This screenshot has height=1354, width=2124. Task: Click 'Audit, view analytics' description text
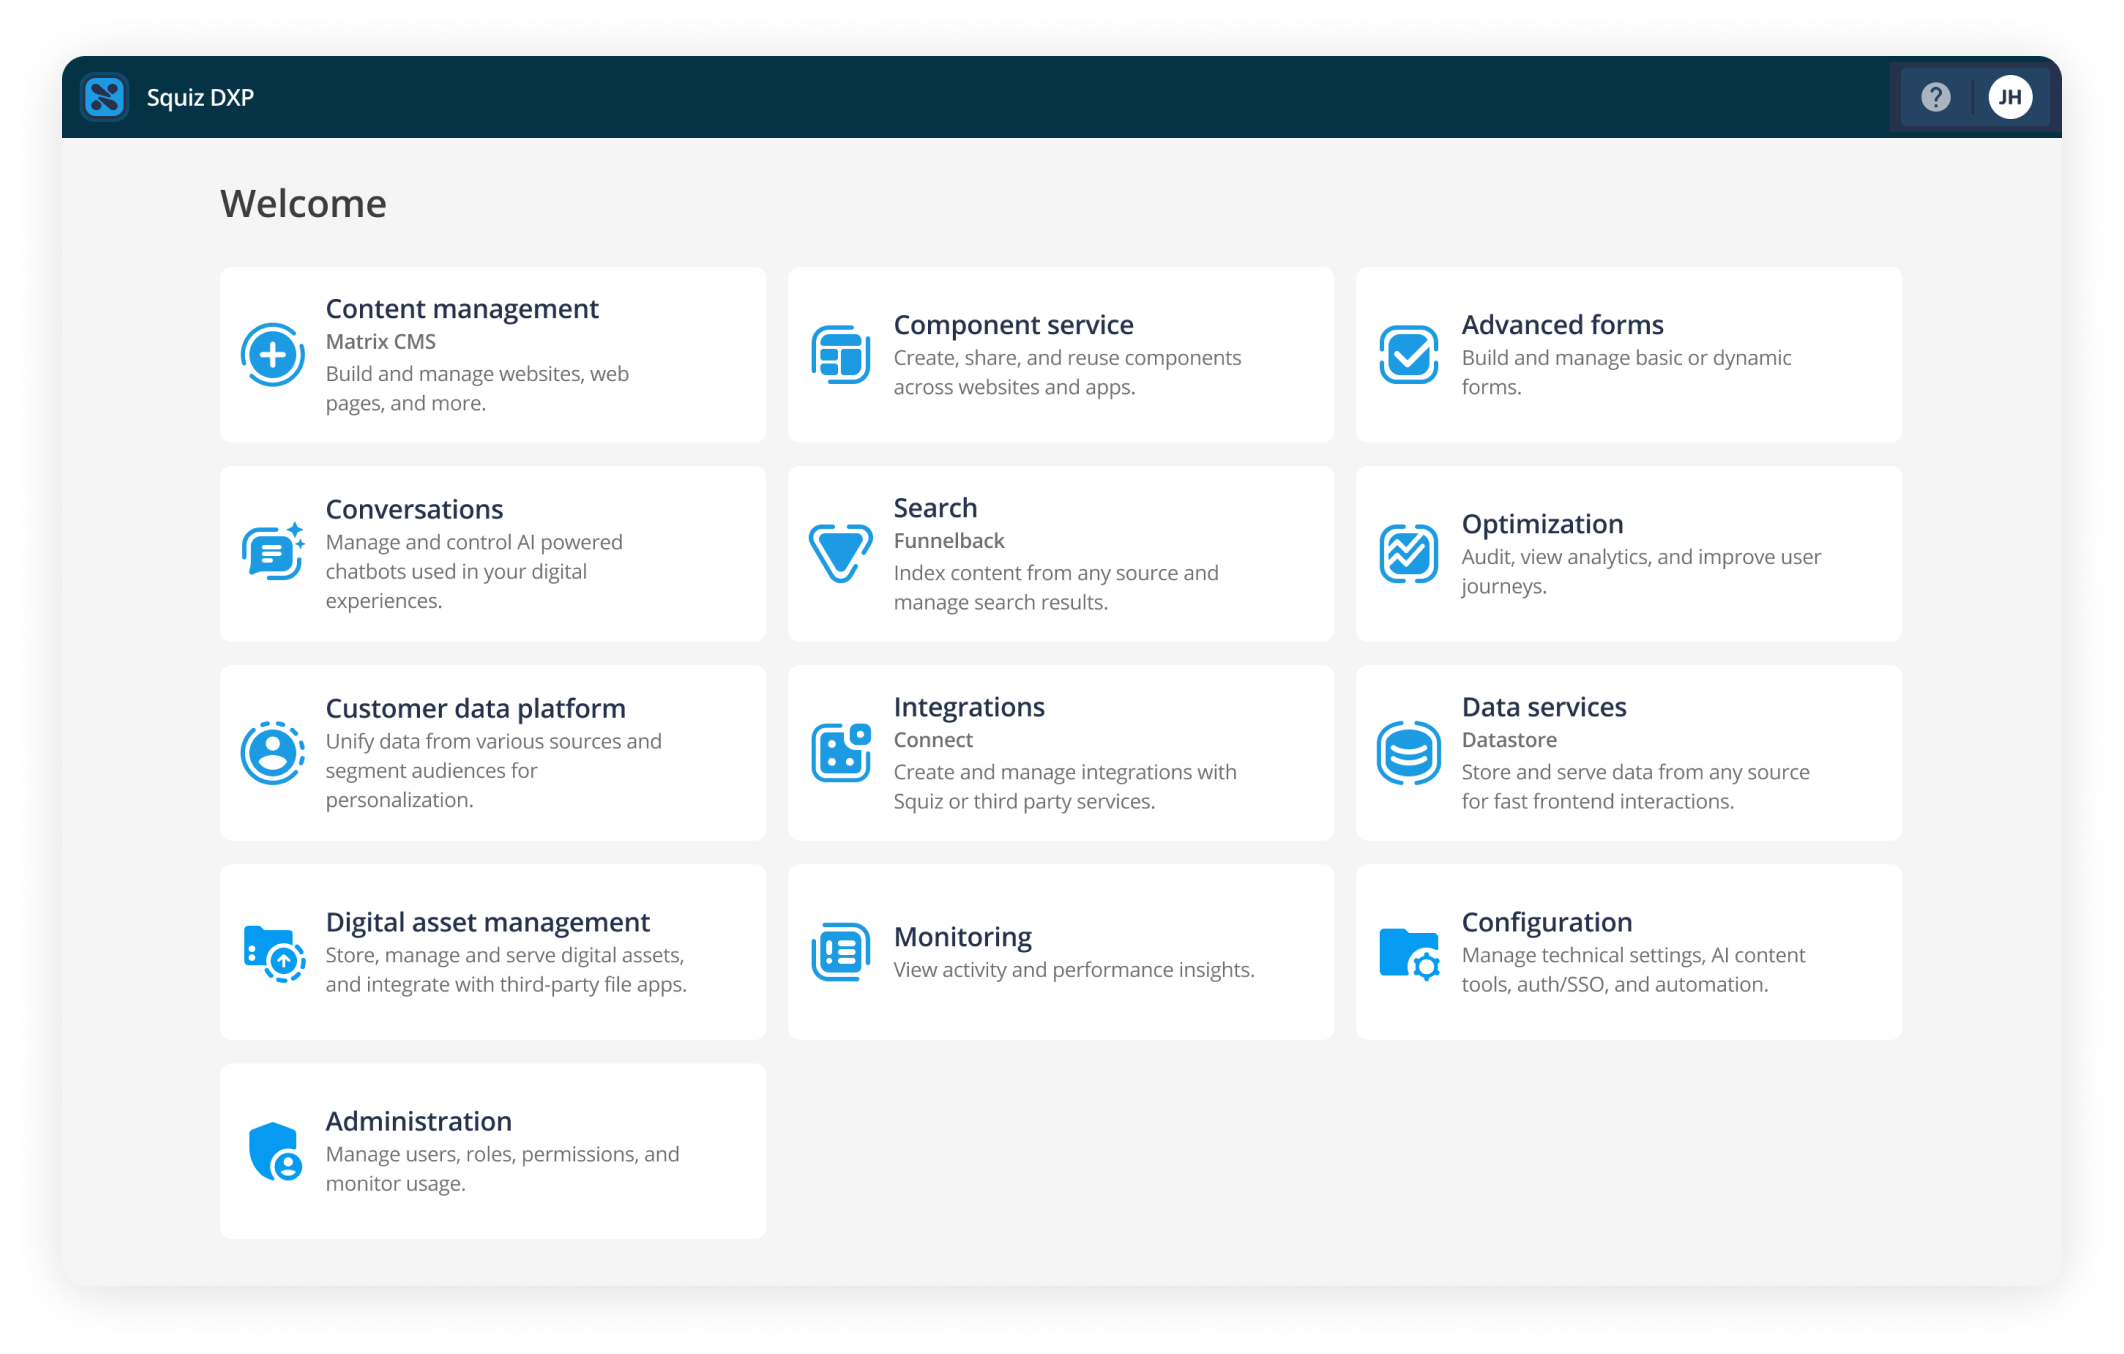1641,571
